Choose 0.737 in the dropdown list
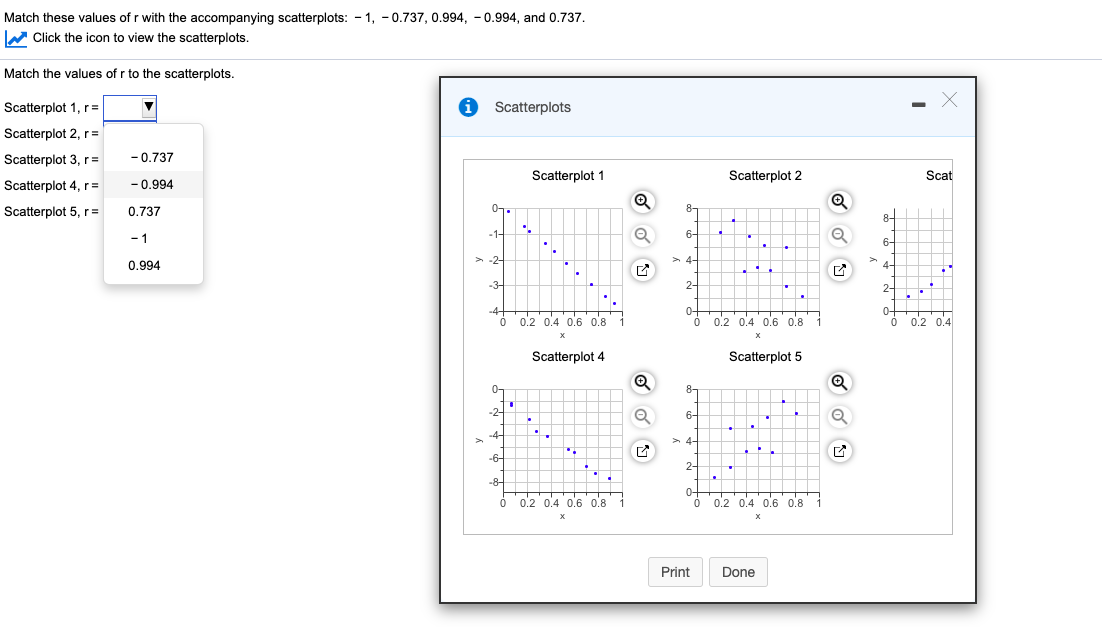 (153, 212)
